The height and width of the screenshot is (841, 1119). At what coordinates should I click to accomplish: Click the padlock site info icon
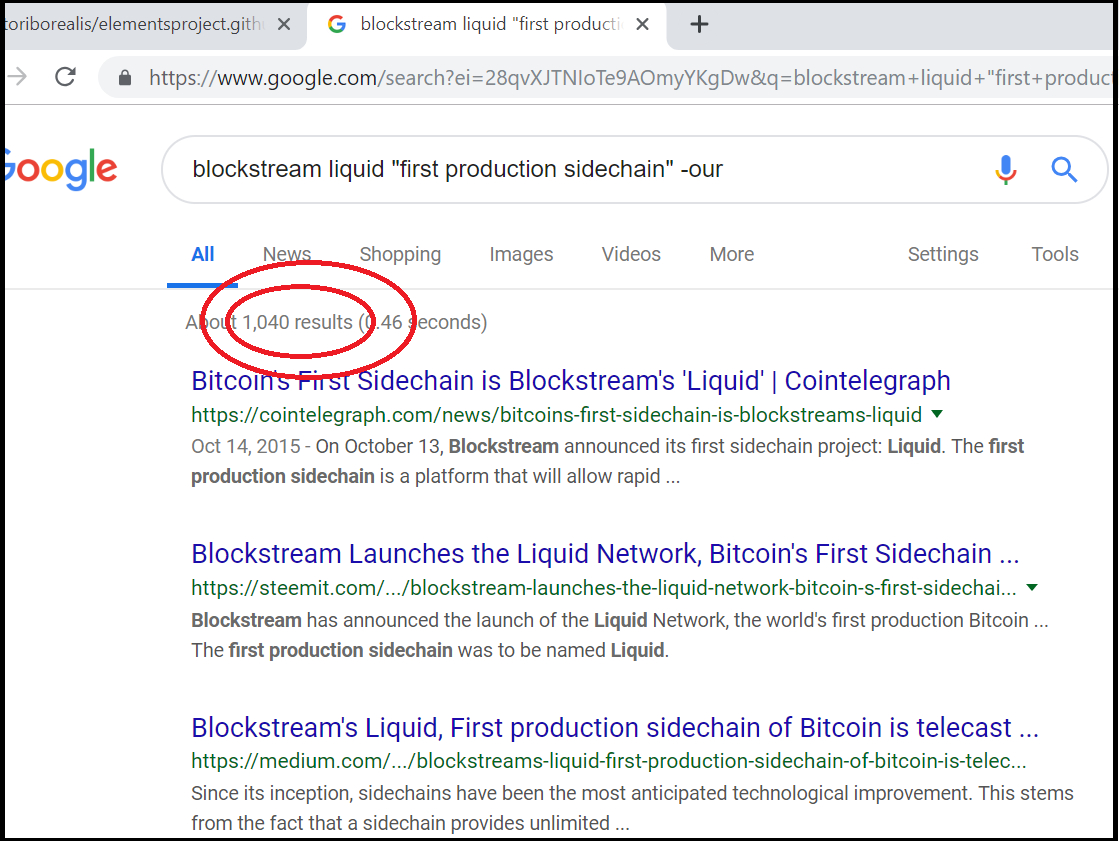[x=125, y=77]
